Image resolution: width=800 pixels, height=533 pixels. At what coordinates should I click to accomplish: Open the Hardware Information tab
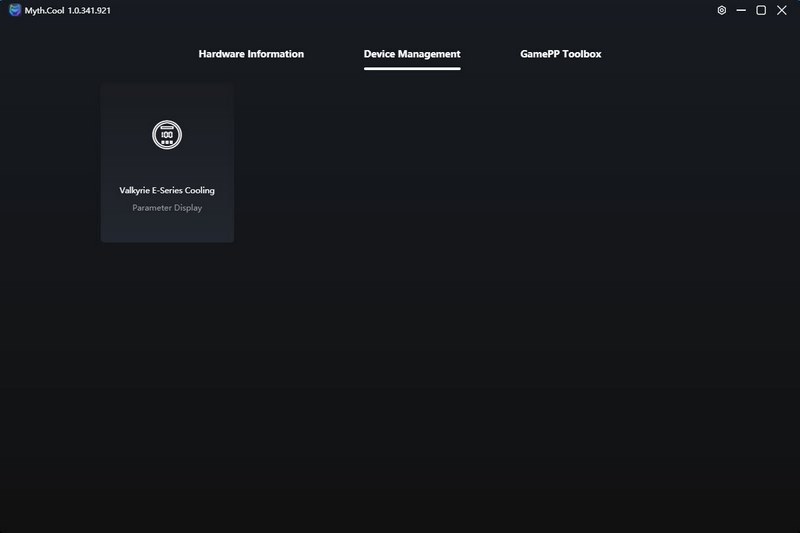click(251, 54)
